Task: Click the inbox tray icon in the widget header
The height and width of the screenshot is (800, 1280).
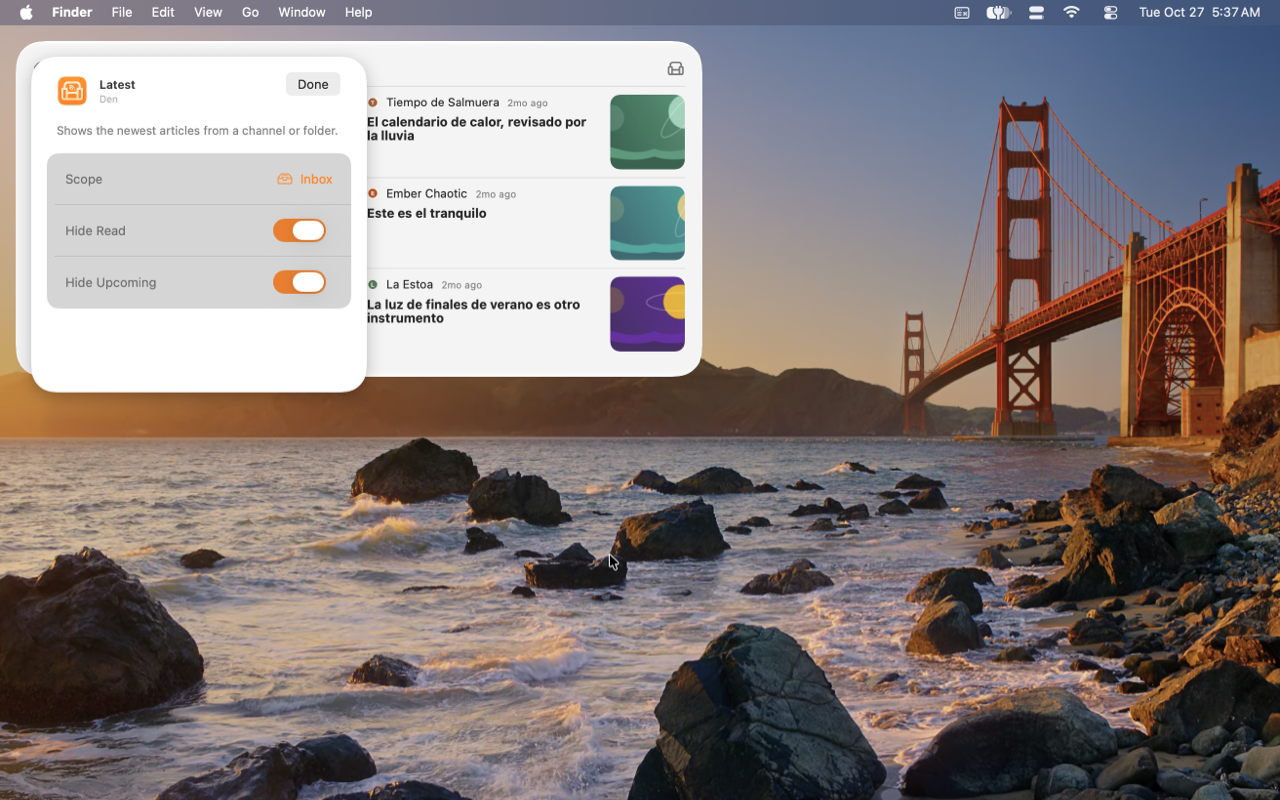Action: tap(676, 68)
